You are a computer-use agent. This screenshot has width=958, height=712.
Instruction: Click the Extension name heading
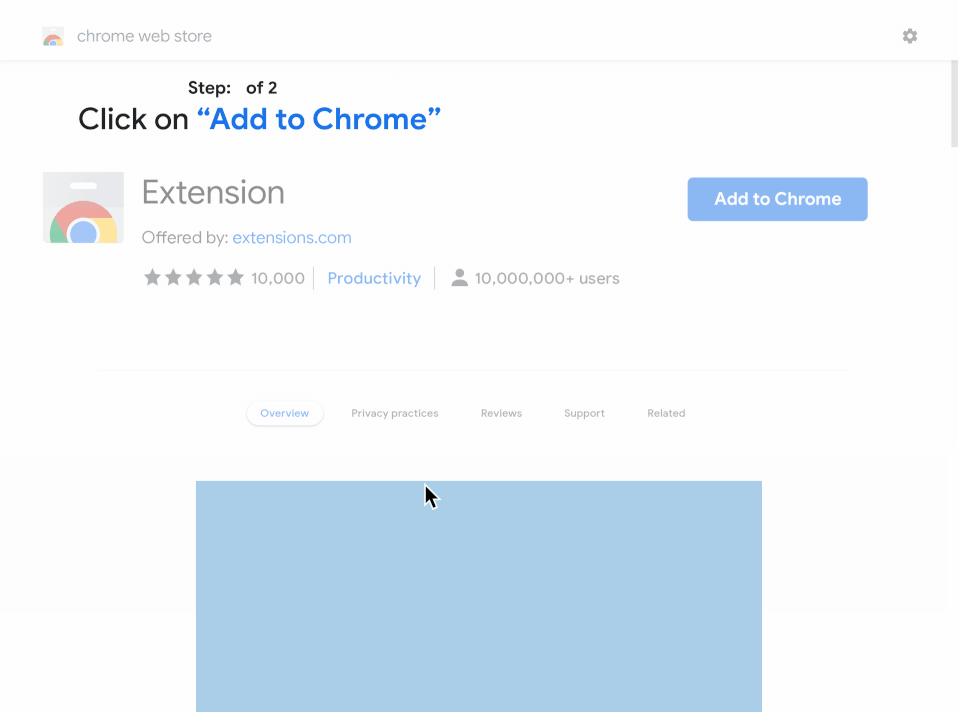(x=213, y=192)
